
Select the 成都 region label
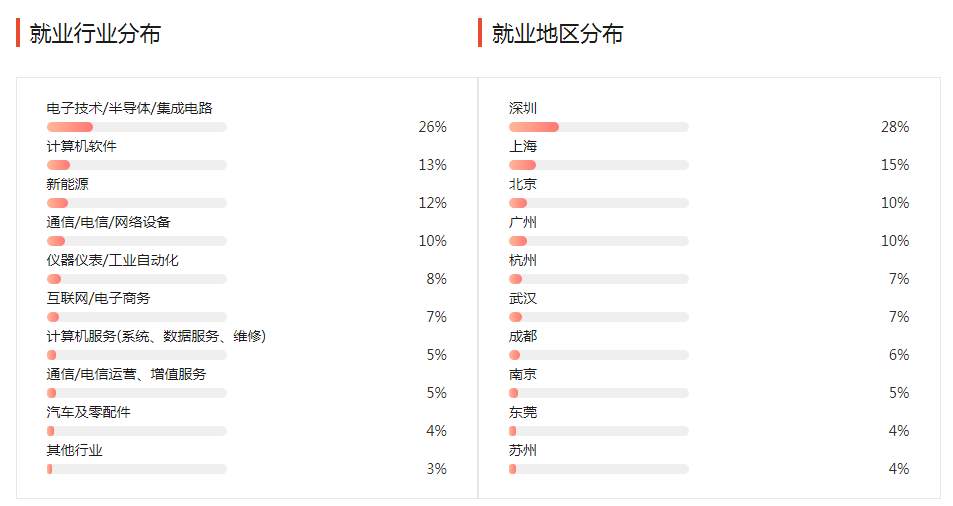(x=523, y=336)
